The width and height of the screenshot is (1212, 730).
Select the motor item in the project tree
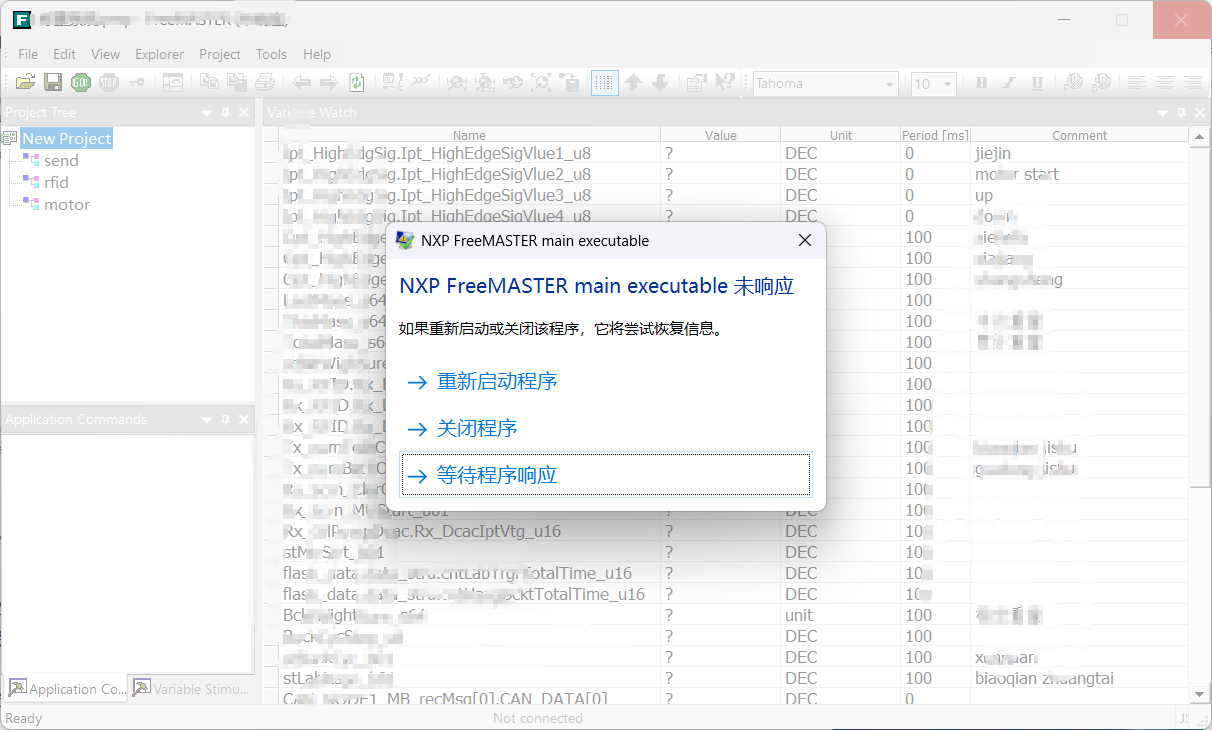tap(67, 204)
